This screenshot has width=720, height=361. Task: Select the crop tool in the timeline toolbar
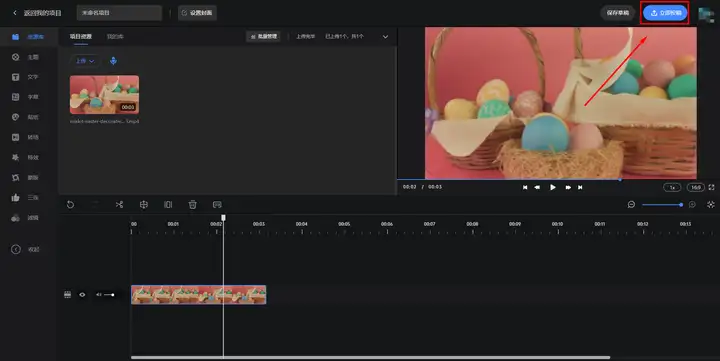[144, 205]
